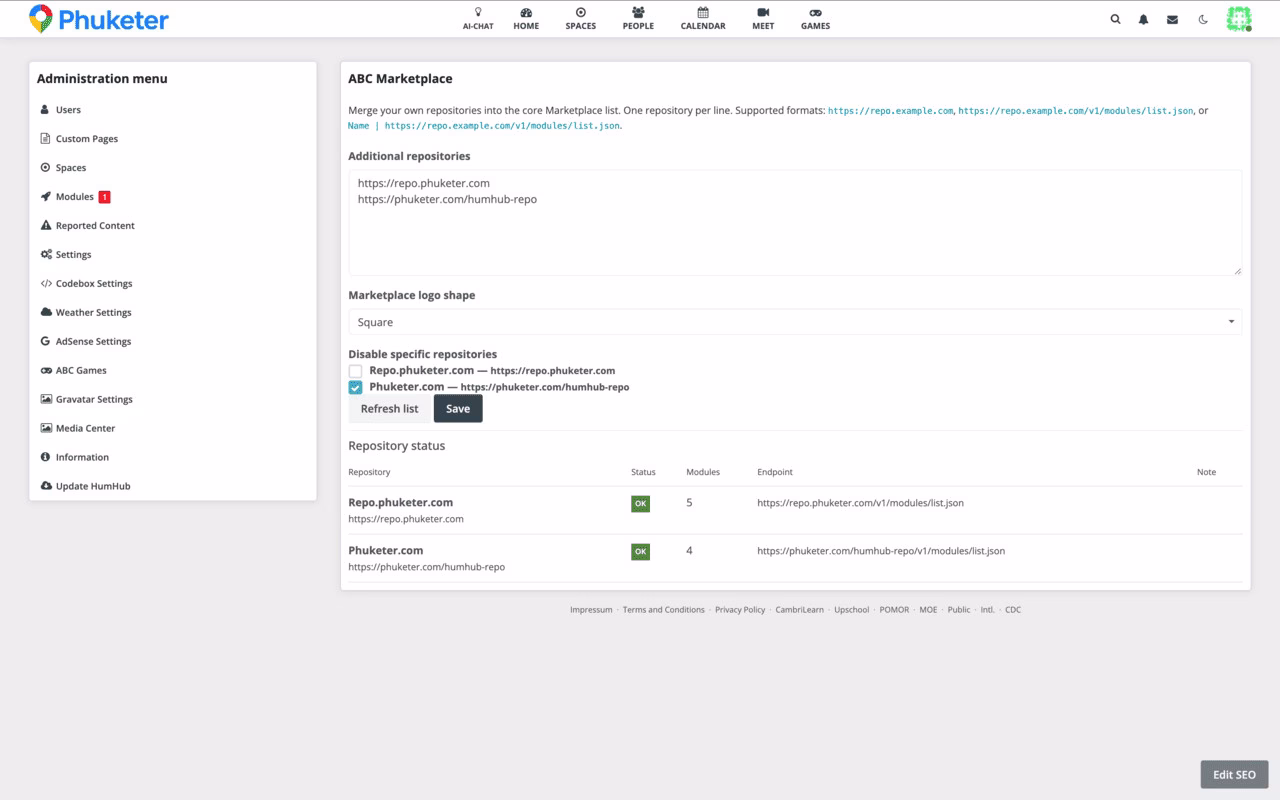The height and width of the screenshot is (800, 1280).
Task: Open the Calendar icon in top bar
Action: [703, 12]
